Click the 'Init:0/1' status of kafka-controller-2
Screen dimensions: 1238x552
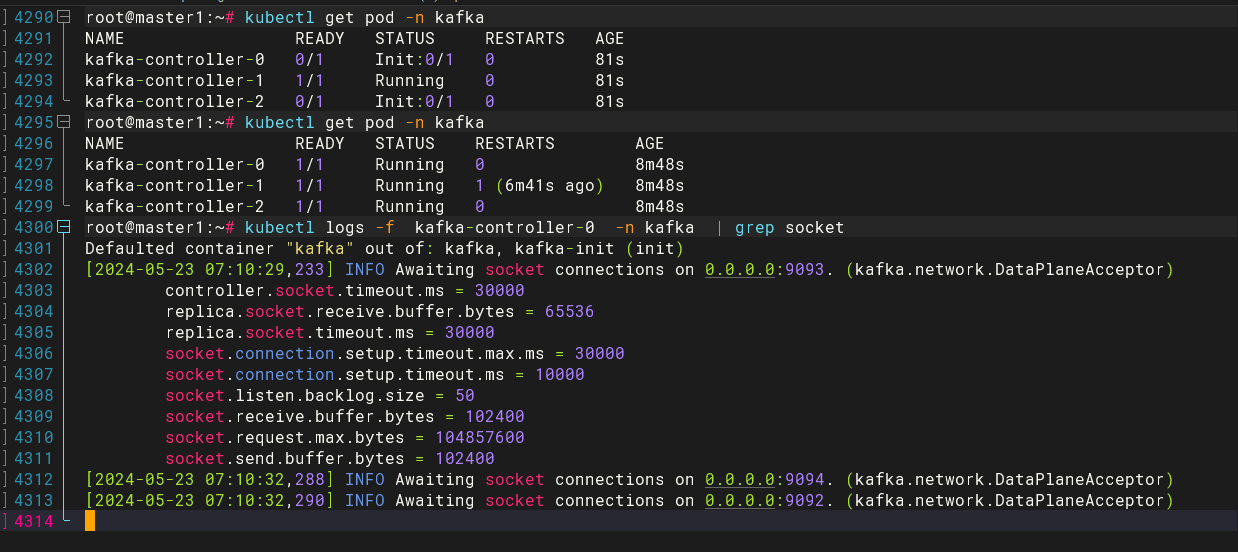point(415,102)
